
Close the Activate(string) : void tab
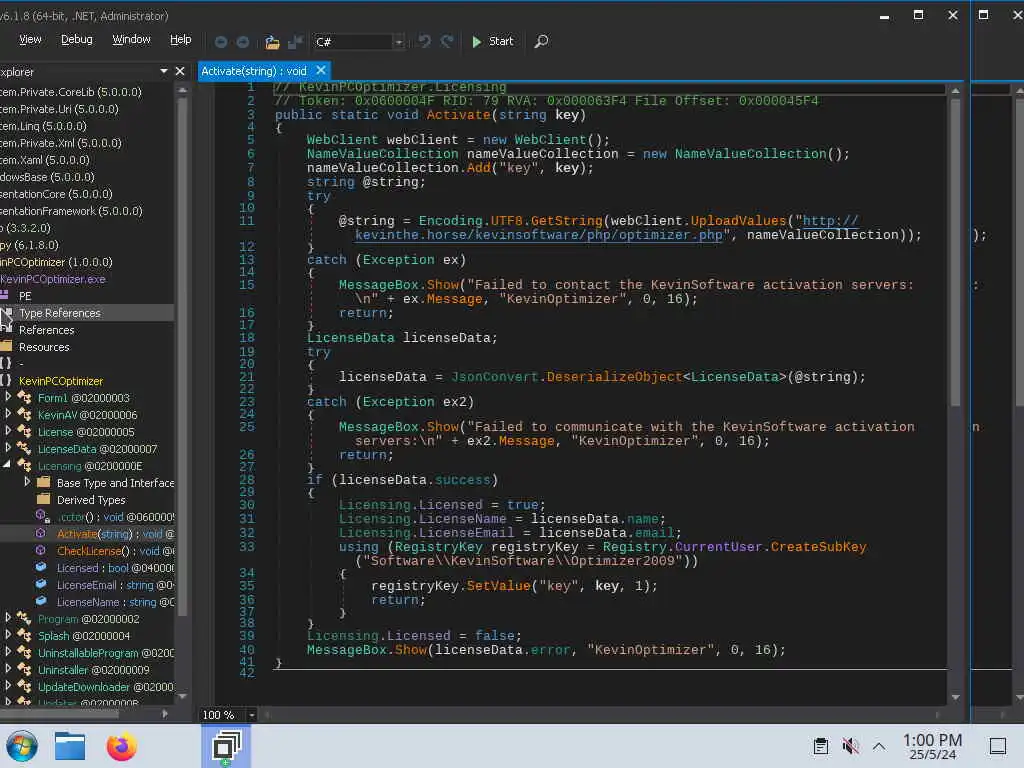(321, 70)
